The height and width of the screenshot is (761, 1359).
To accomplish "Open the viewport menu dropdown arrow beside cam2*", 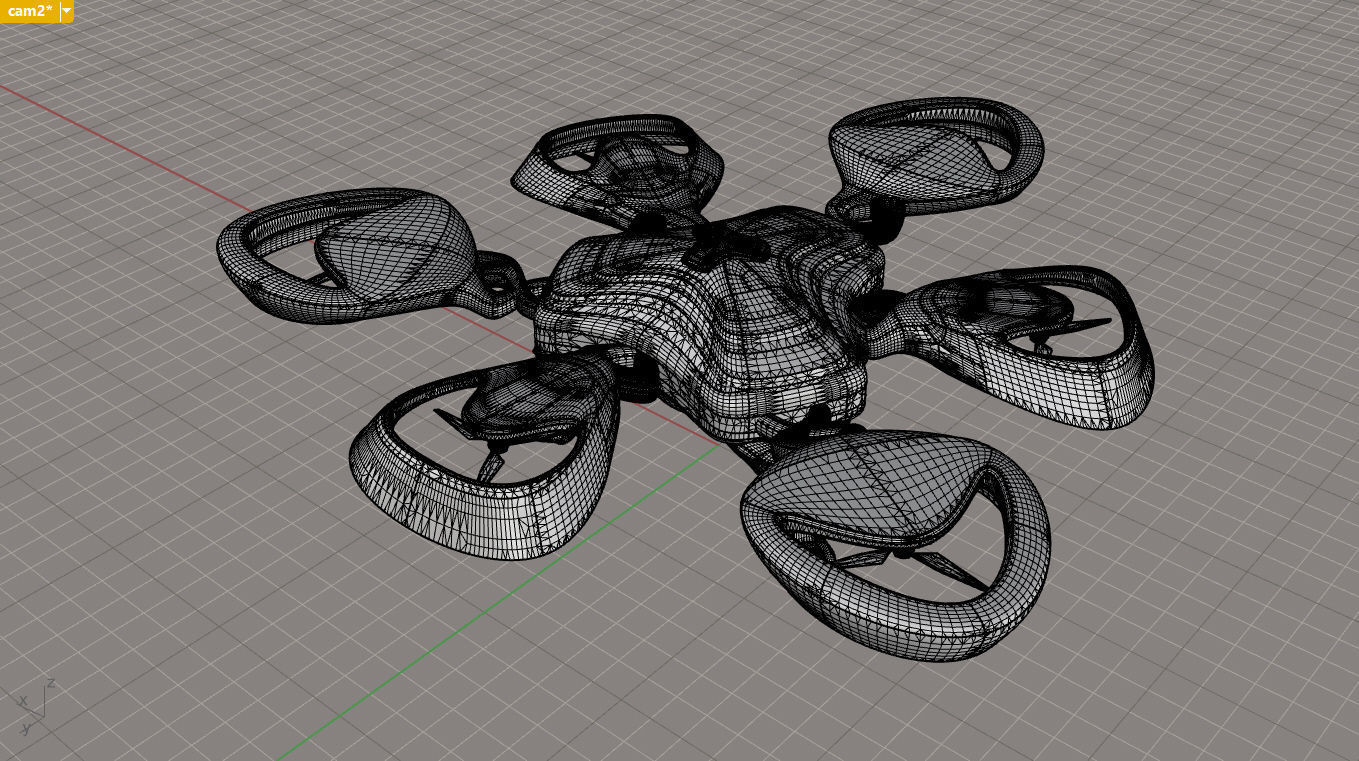I will point(67,10).
